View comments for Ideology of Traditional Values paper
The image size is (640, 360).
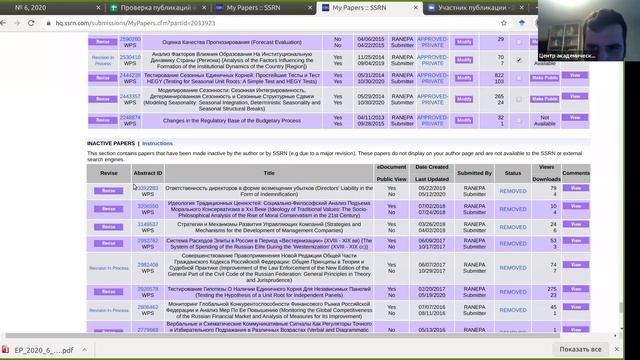(576, 206)
